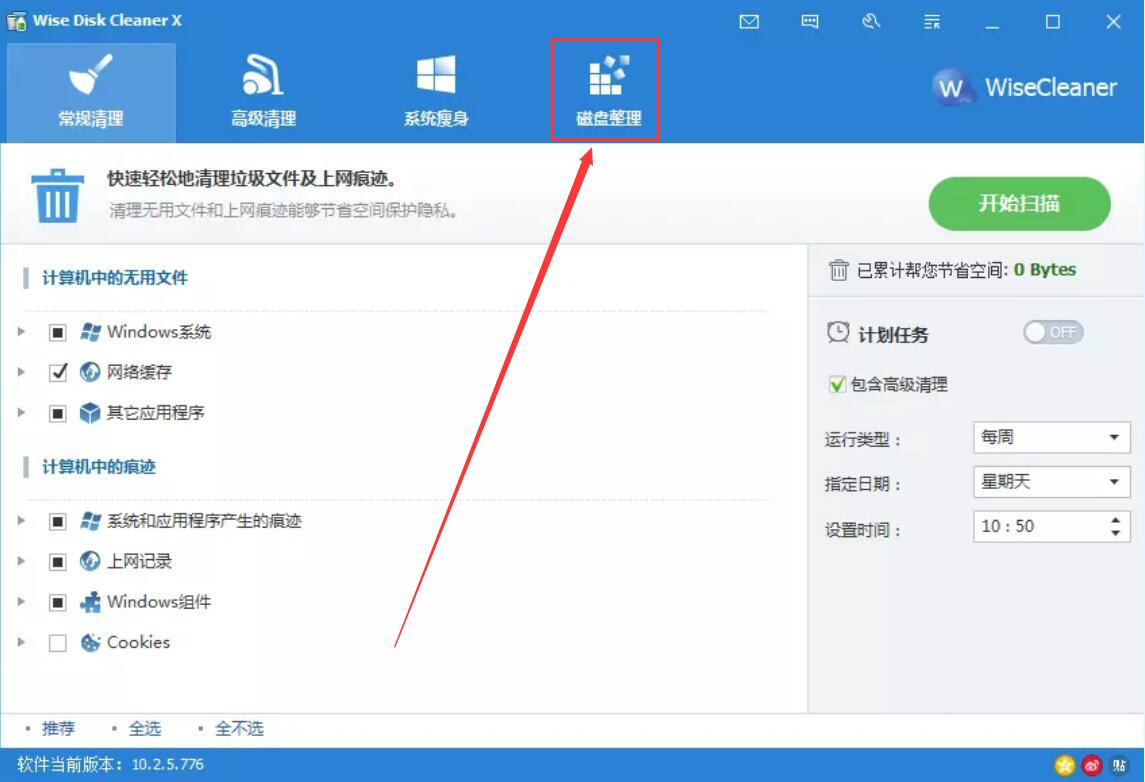
Task: Open the menu list icon
Action: [x=932, y=22]
